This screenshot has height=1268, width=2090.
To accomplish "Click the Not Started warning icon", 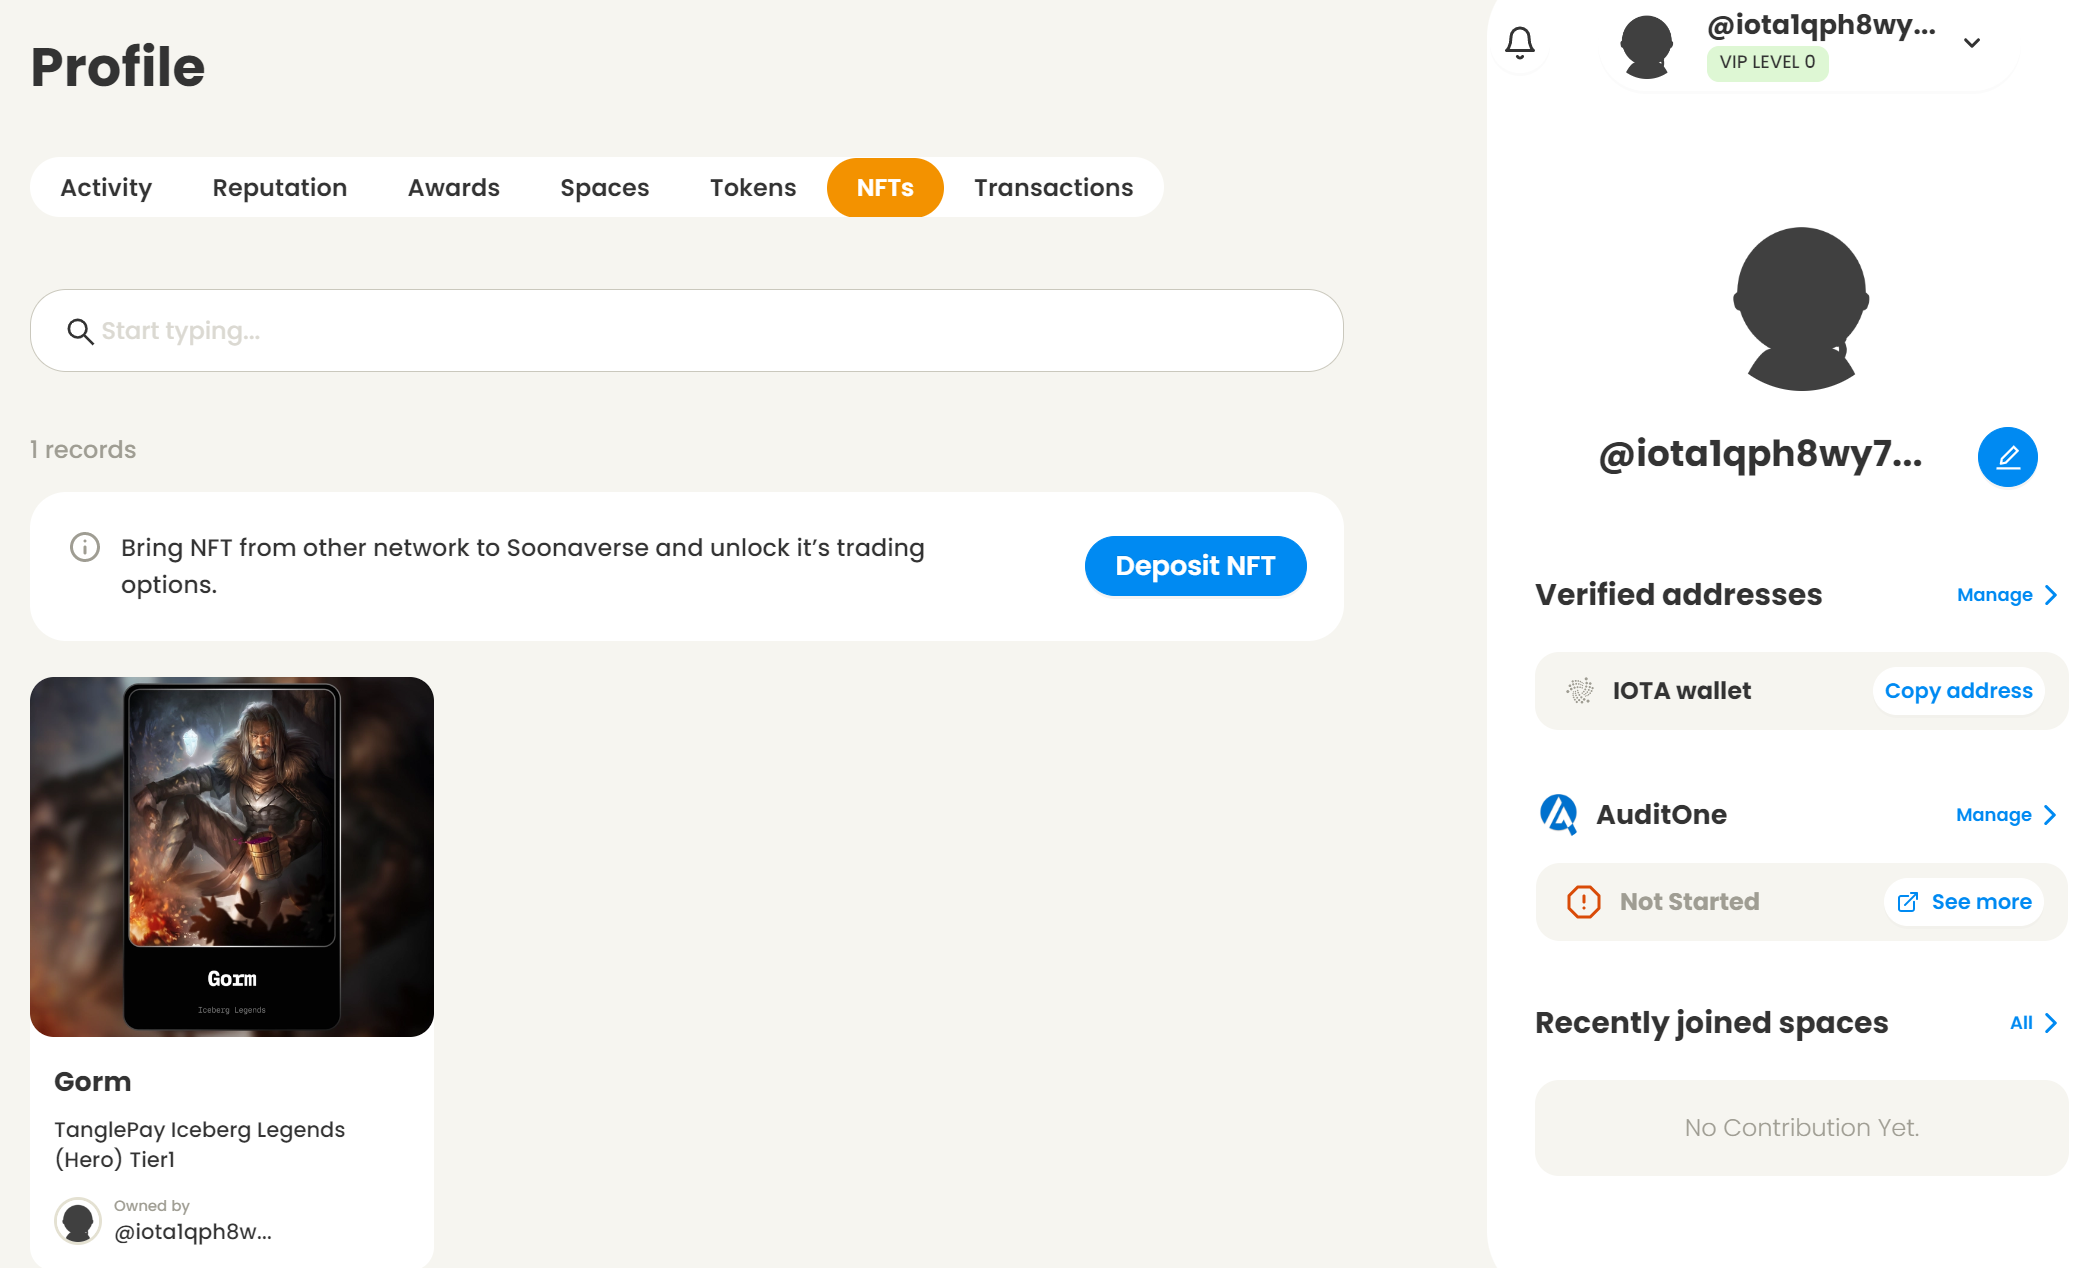I will point(1583,902).
